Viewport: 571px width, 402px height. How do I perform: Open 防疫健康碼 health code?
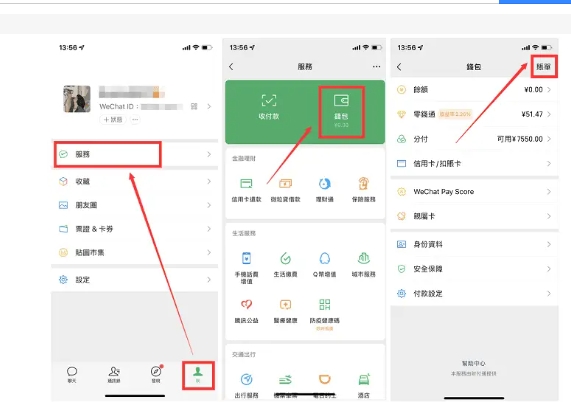[324, 314]
